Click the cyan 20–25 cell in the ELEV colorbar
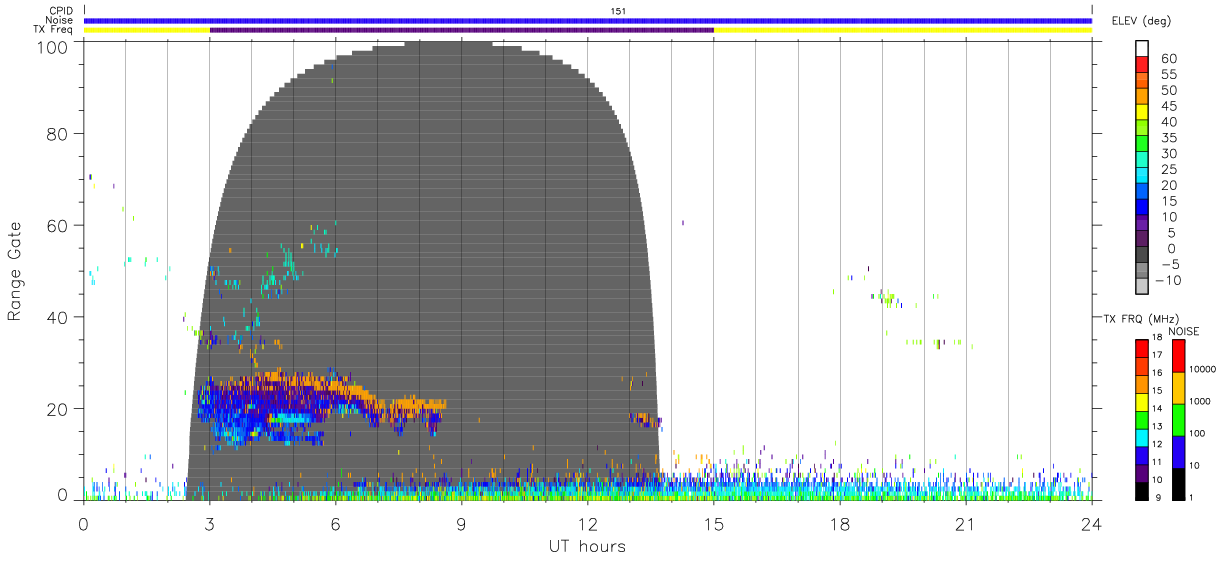The image size is (1228, 567). [x=1142, y=177]
